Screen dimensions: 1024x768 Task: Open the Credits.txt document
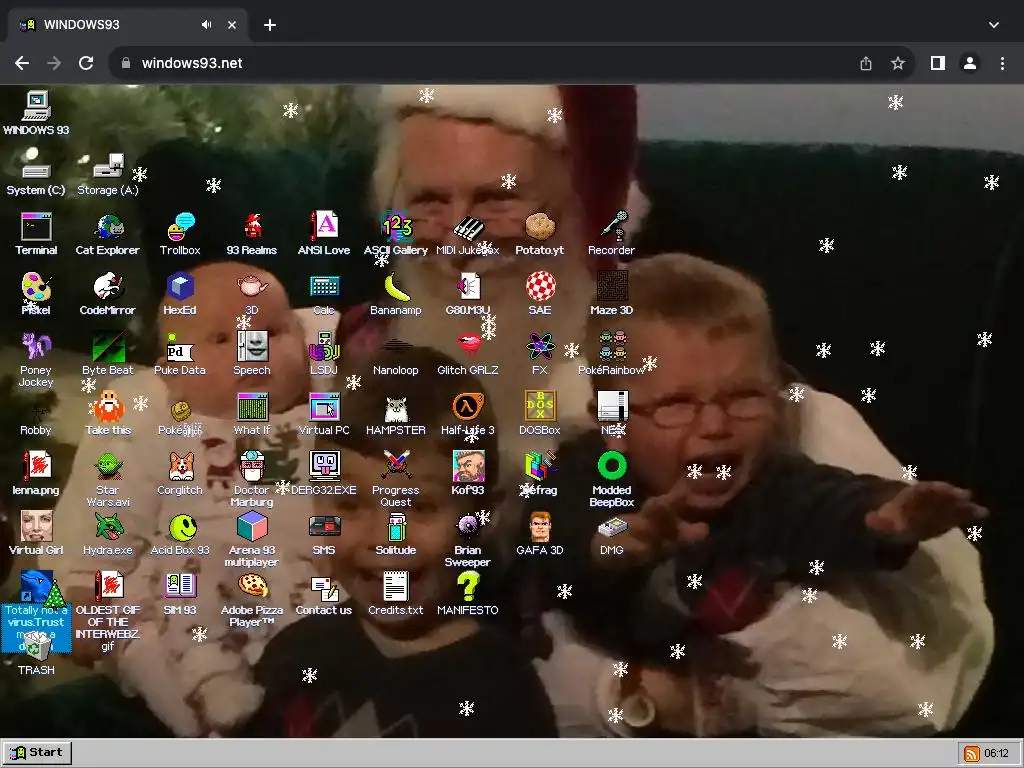pyautogui.click(x=396, y=594)
